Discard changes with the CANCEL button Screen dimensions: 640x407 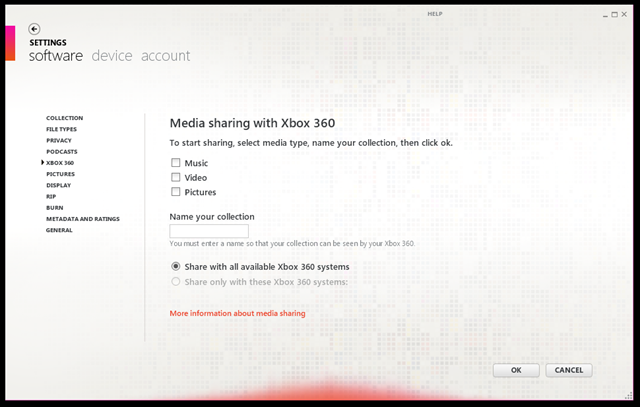pos(569,370)
